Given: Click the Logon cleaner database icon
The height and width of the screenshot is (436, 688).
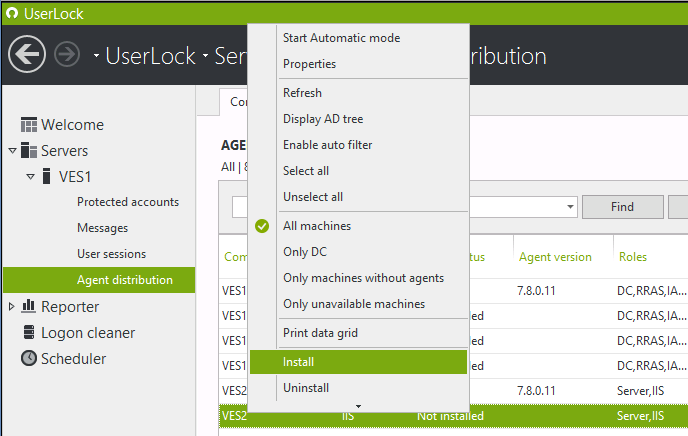Looking at the screenshot, I should 29,332.
